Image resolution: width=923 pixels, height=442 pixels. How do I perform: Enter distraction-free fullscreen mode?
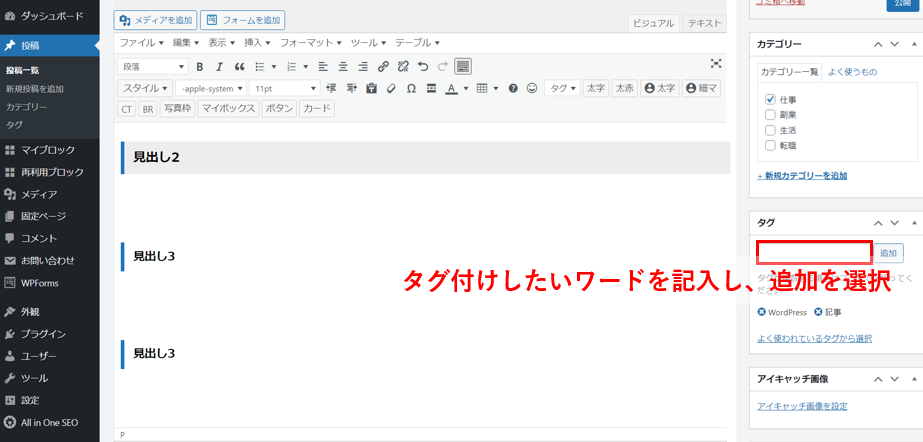tap(716, 64)
